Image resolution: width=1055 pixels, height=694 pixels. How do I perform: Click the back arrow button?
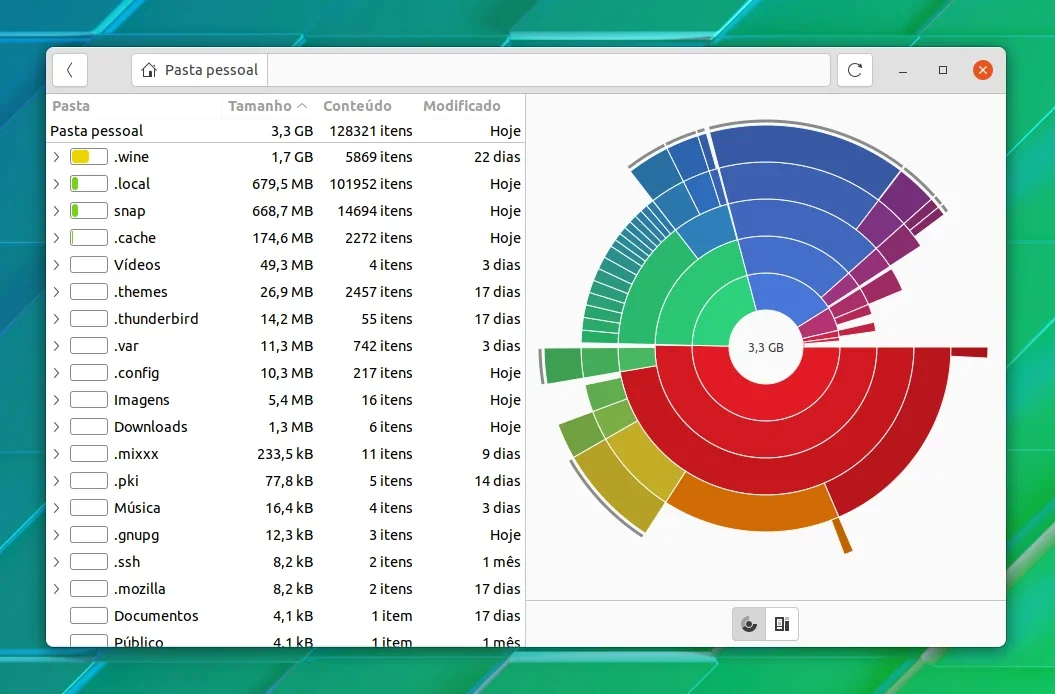70,70
